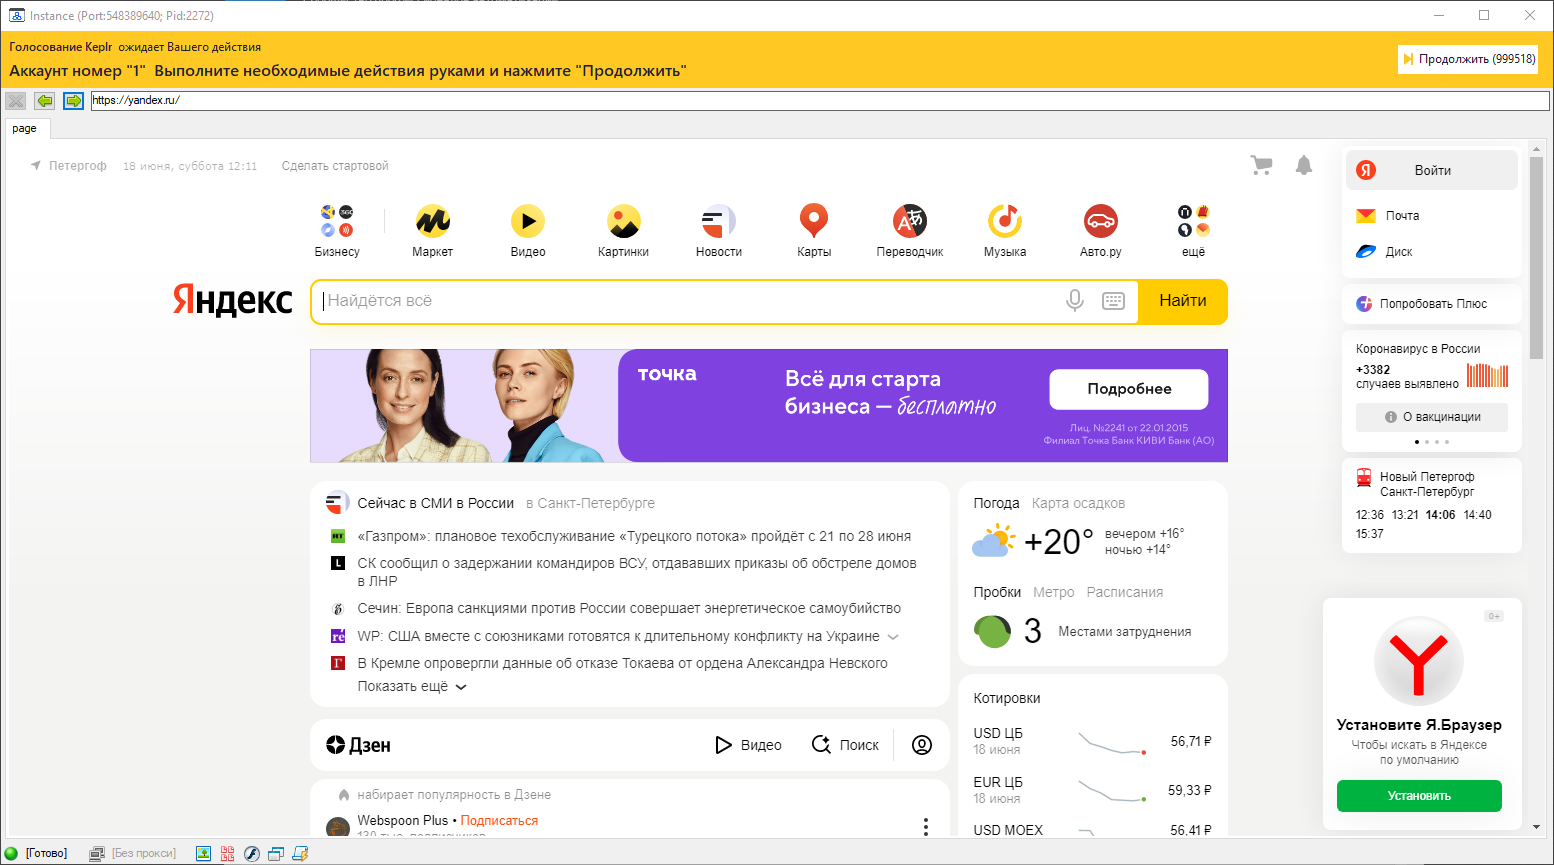Open Дзен Видео button

748,745
